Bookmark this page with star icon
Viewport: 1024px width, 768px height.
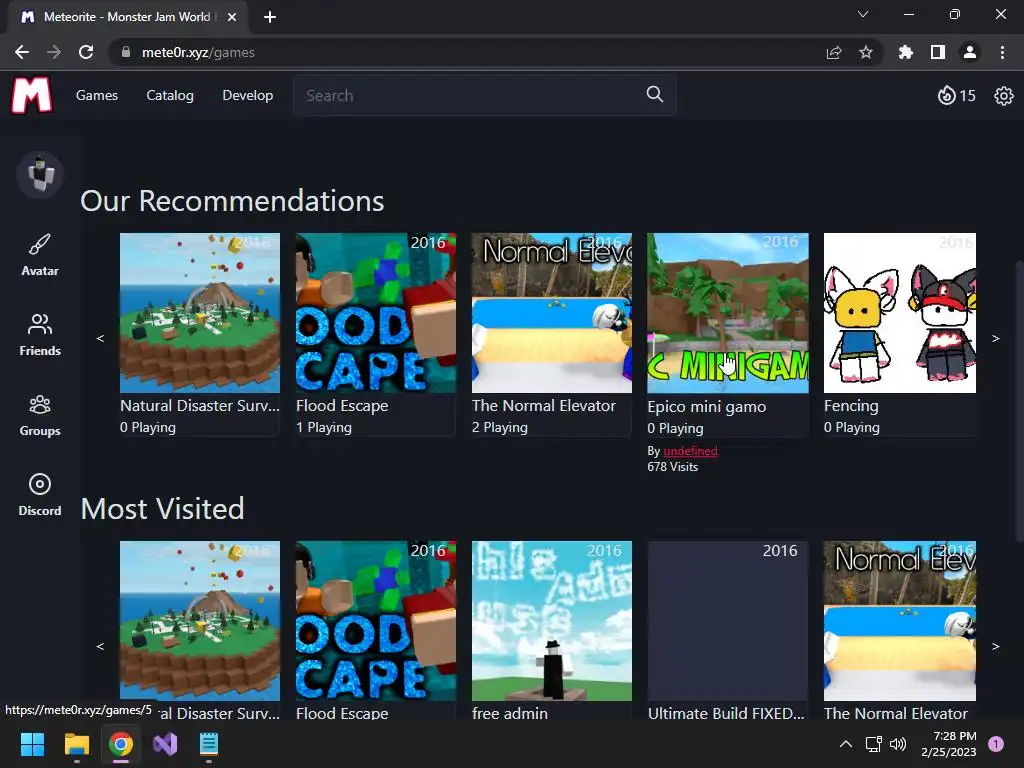click(x=866, y=52)
